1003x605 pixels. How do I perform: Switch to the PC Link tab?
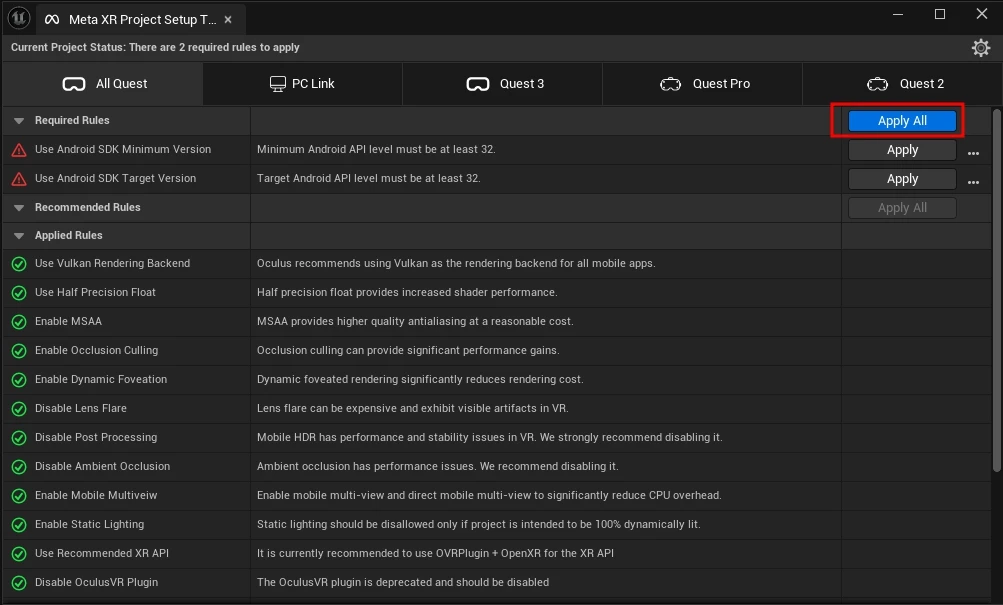point(303,84)
